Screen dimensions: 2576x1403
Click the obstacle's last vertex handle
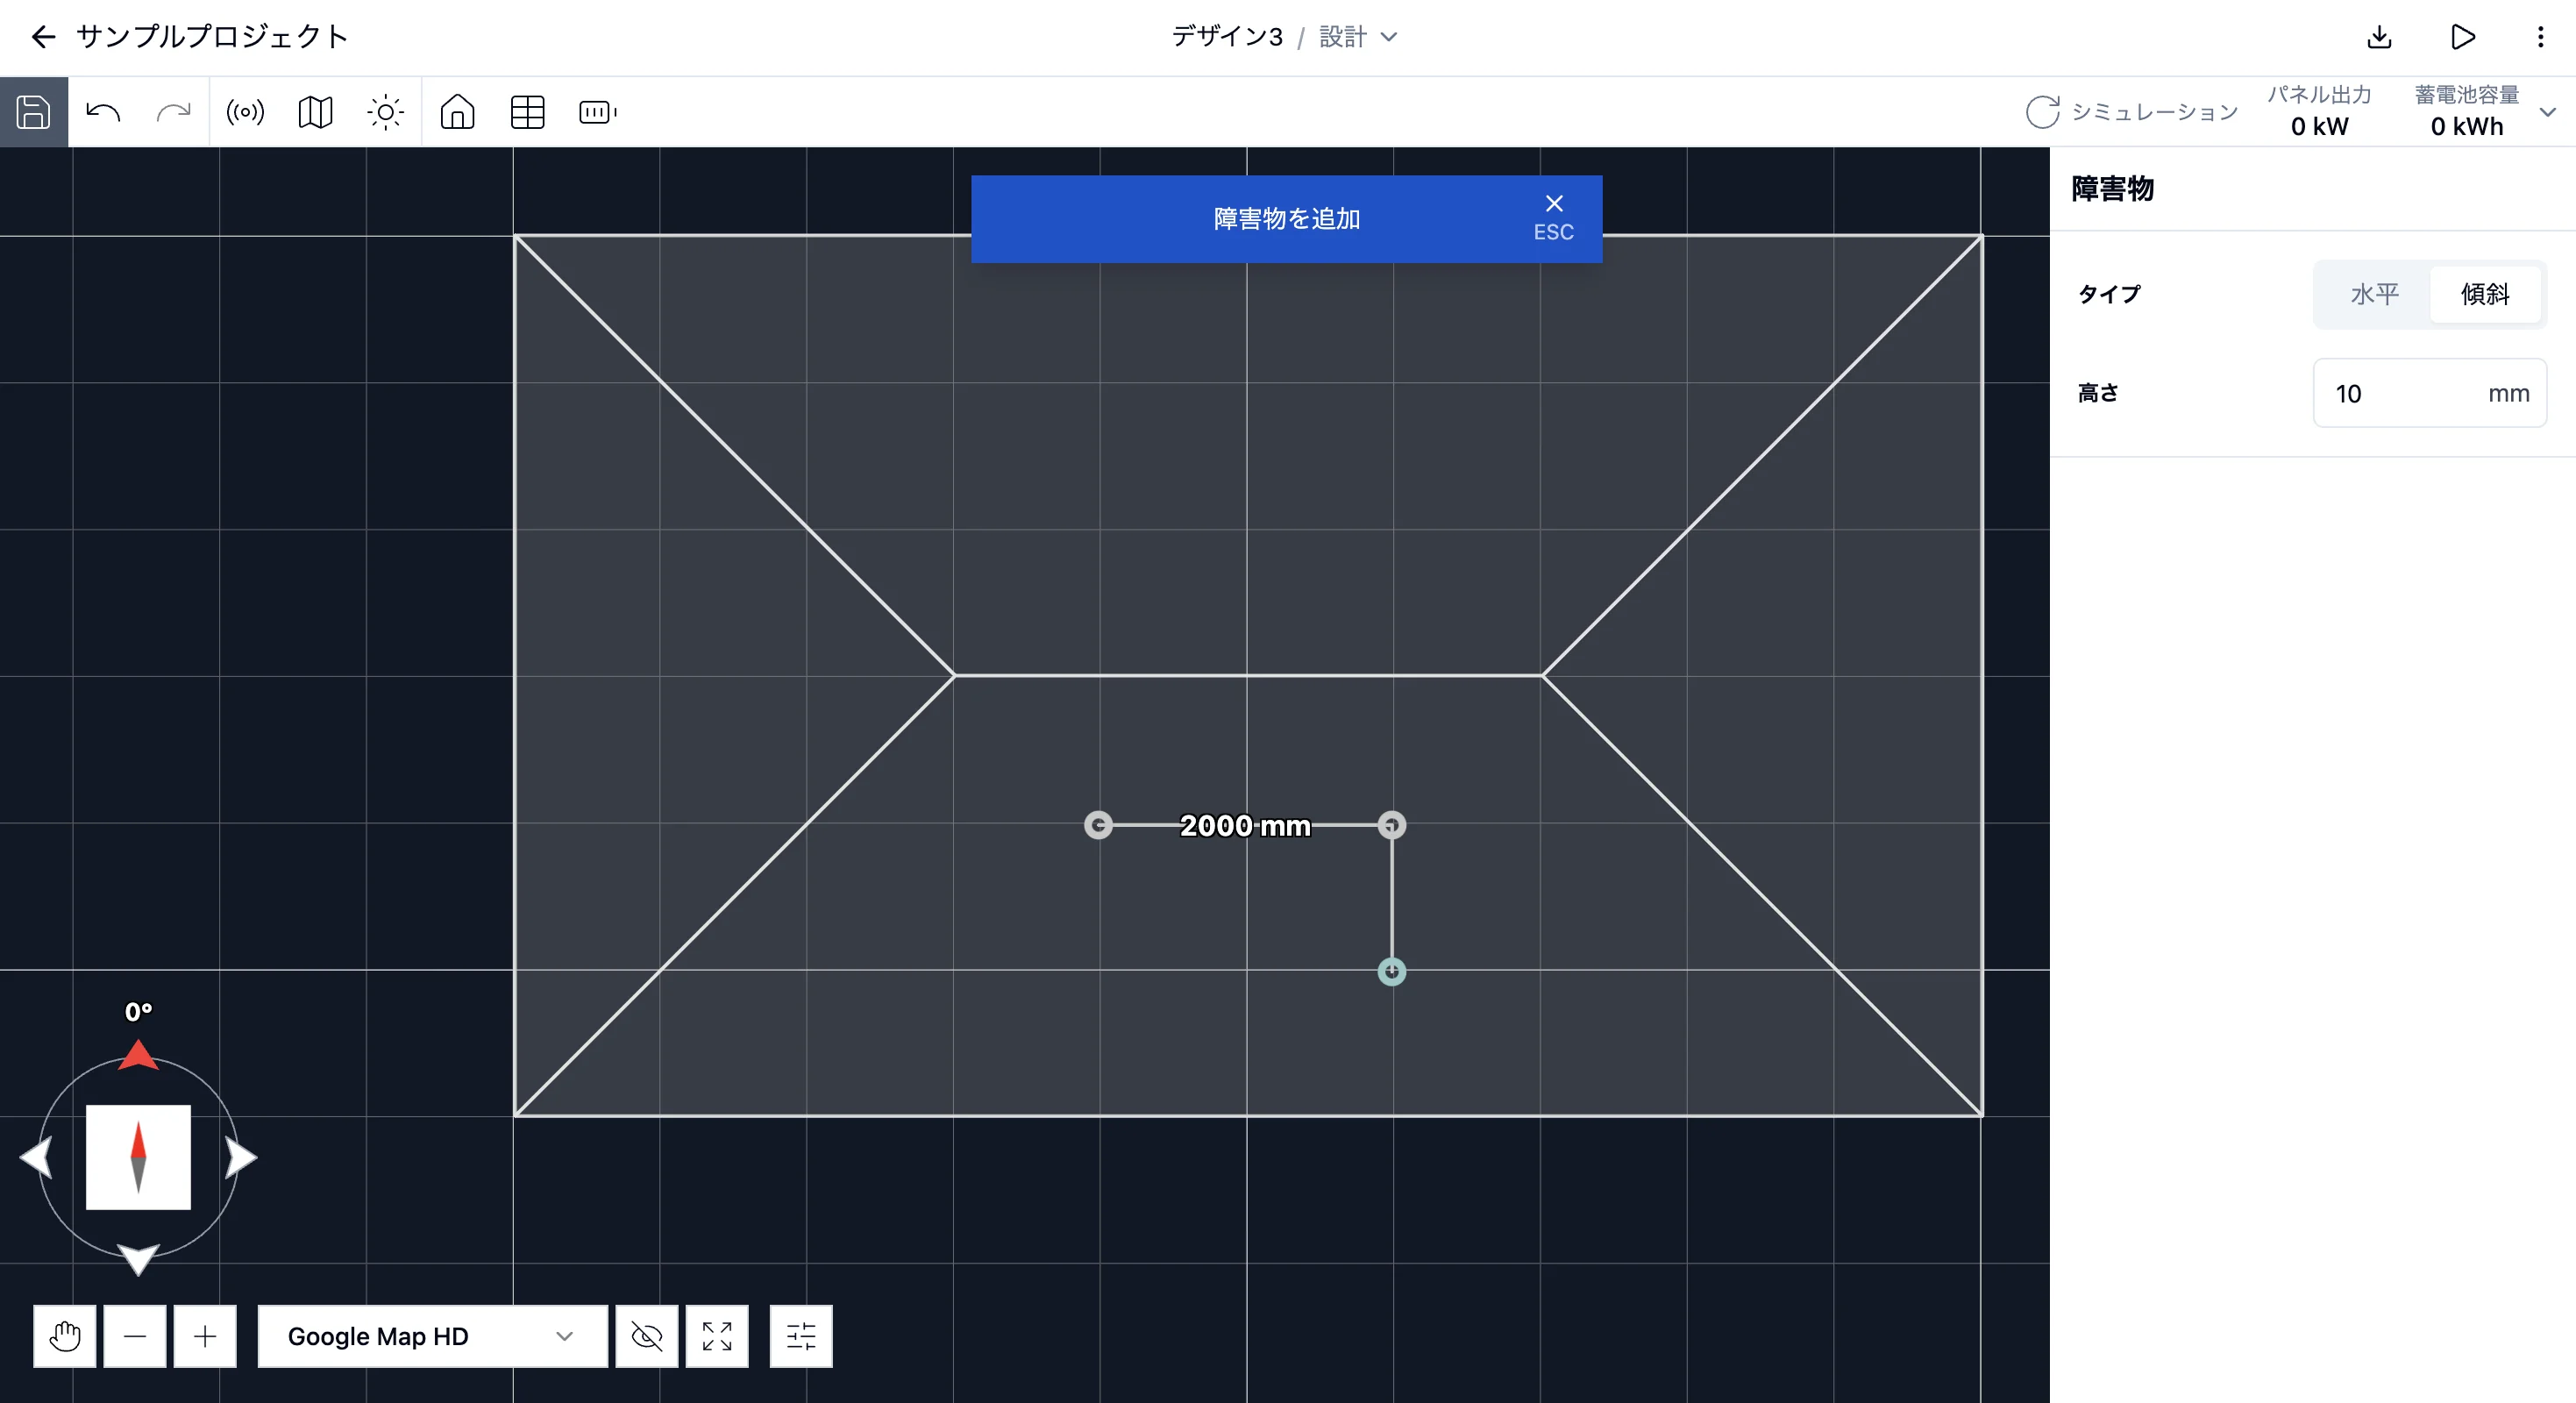[1391, 971]
